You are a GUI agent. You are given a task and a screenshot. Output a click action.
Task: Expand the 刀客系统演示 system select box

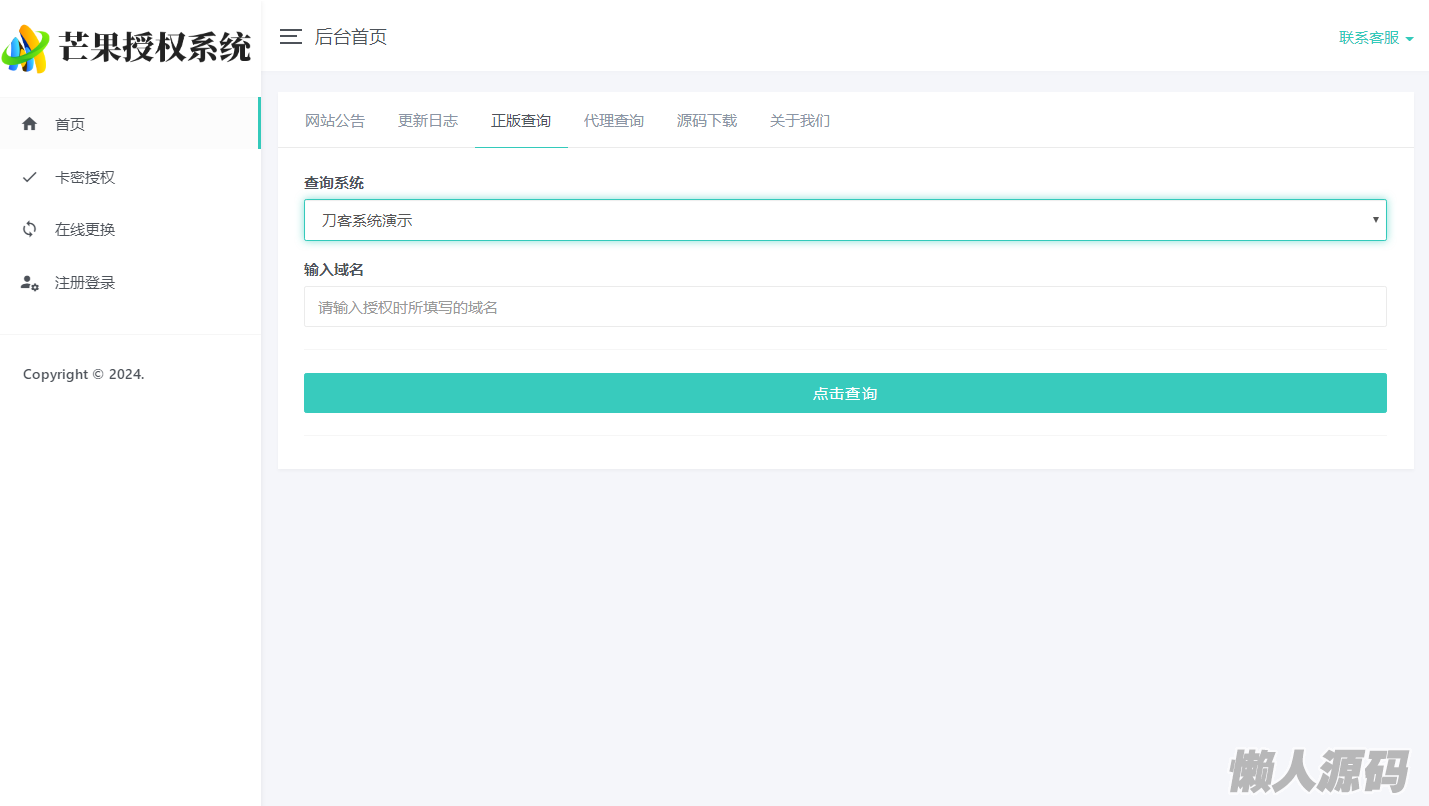[845, 220]
